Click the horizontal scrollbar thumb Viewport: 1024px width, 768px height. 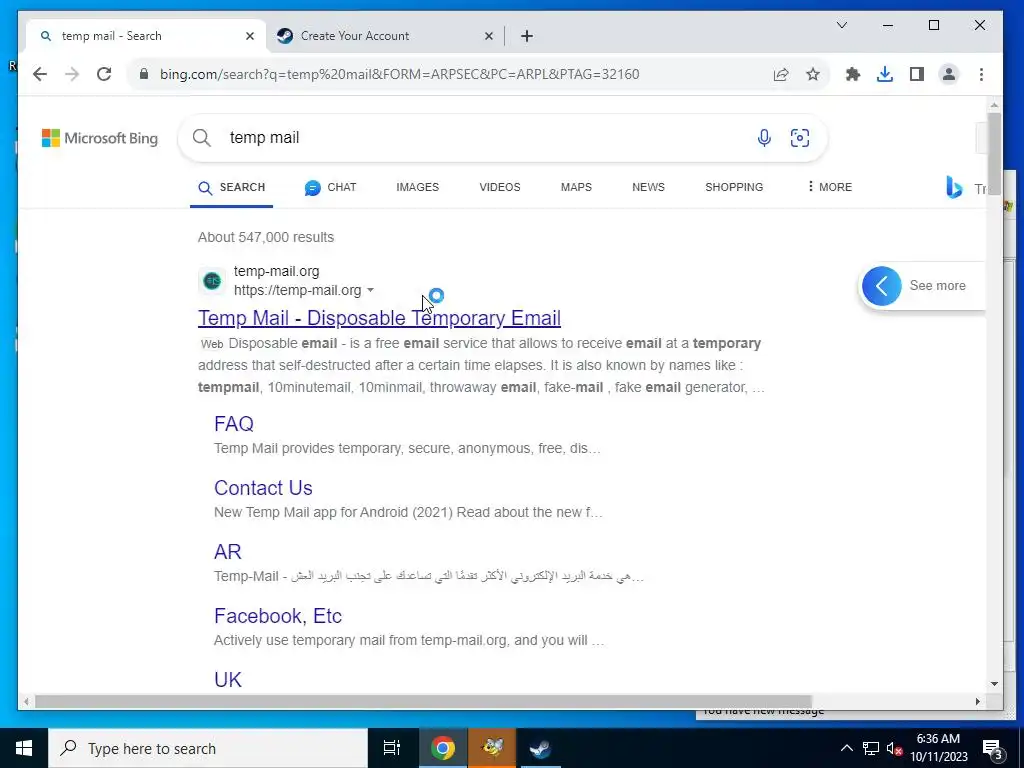coord(423,702)
